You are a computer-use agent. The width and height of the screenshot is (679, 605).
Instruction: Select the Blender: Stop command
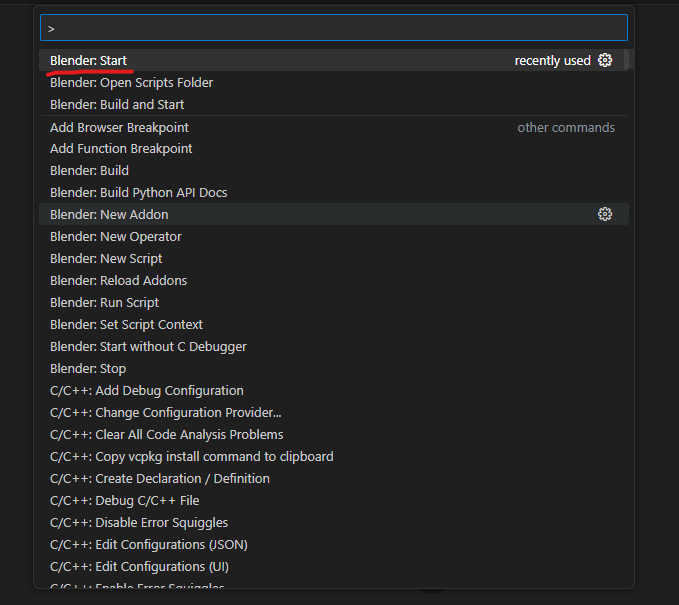[334, 369]
